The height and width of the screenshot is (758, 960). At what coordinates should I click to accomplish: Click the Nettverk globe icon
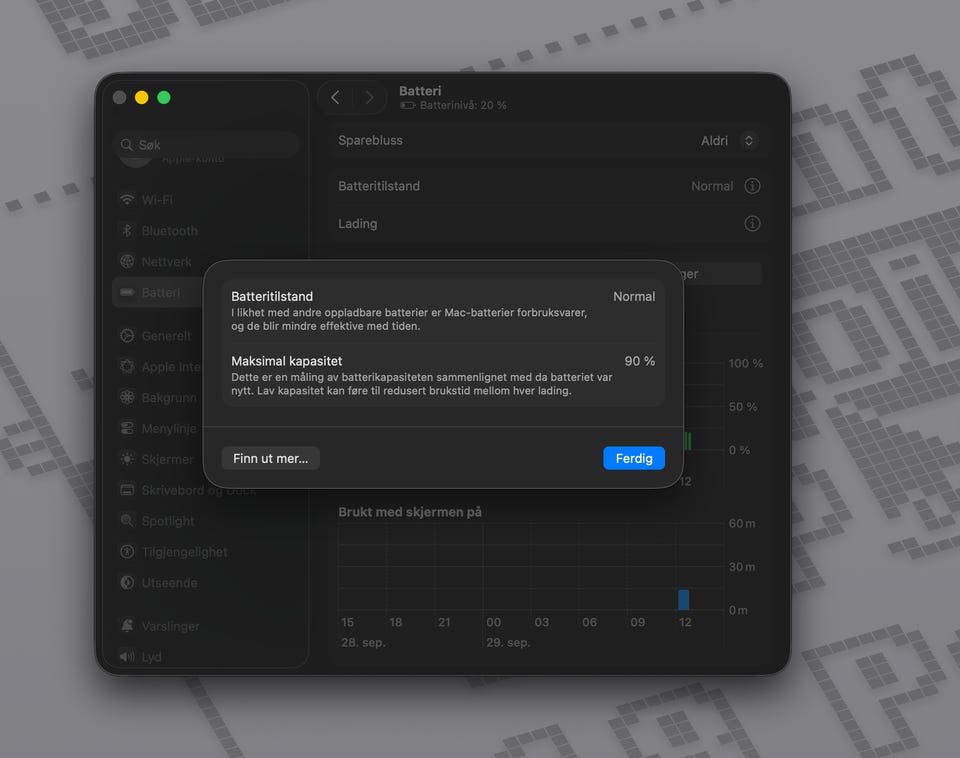coord(127,261)
